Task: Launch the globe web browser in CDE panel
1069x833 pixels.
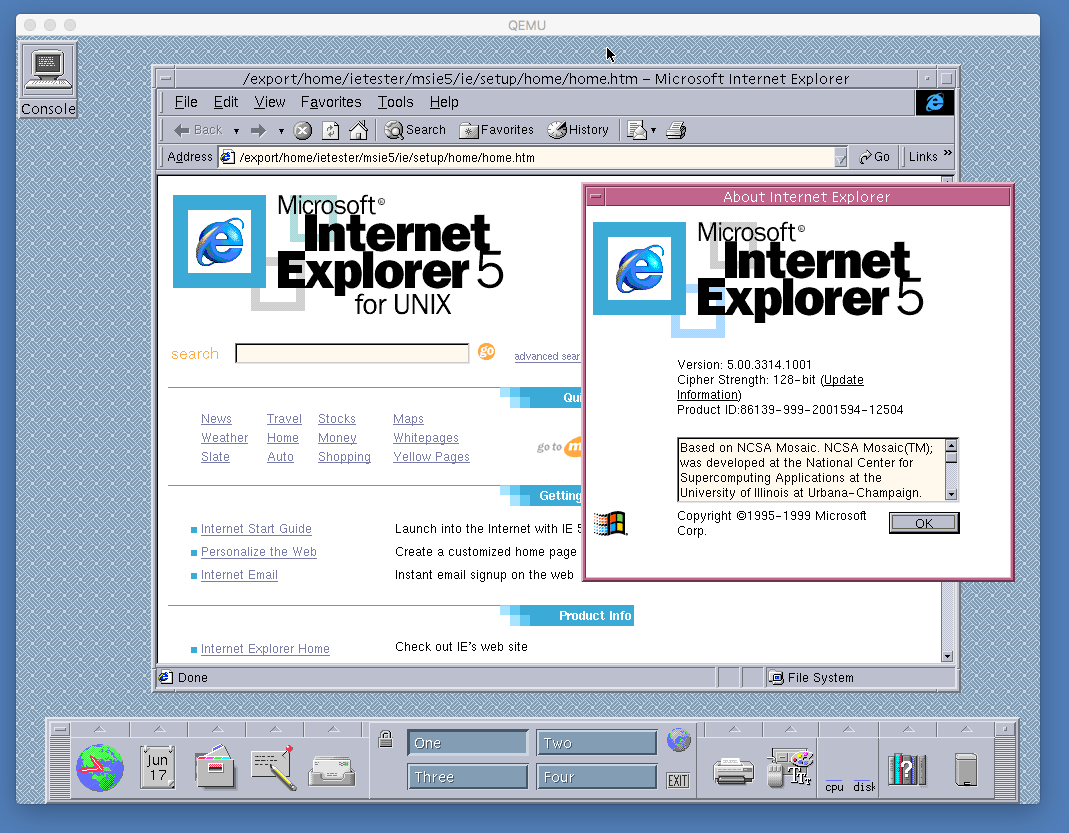Action: tap(100, 768)
